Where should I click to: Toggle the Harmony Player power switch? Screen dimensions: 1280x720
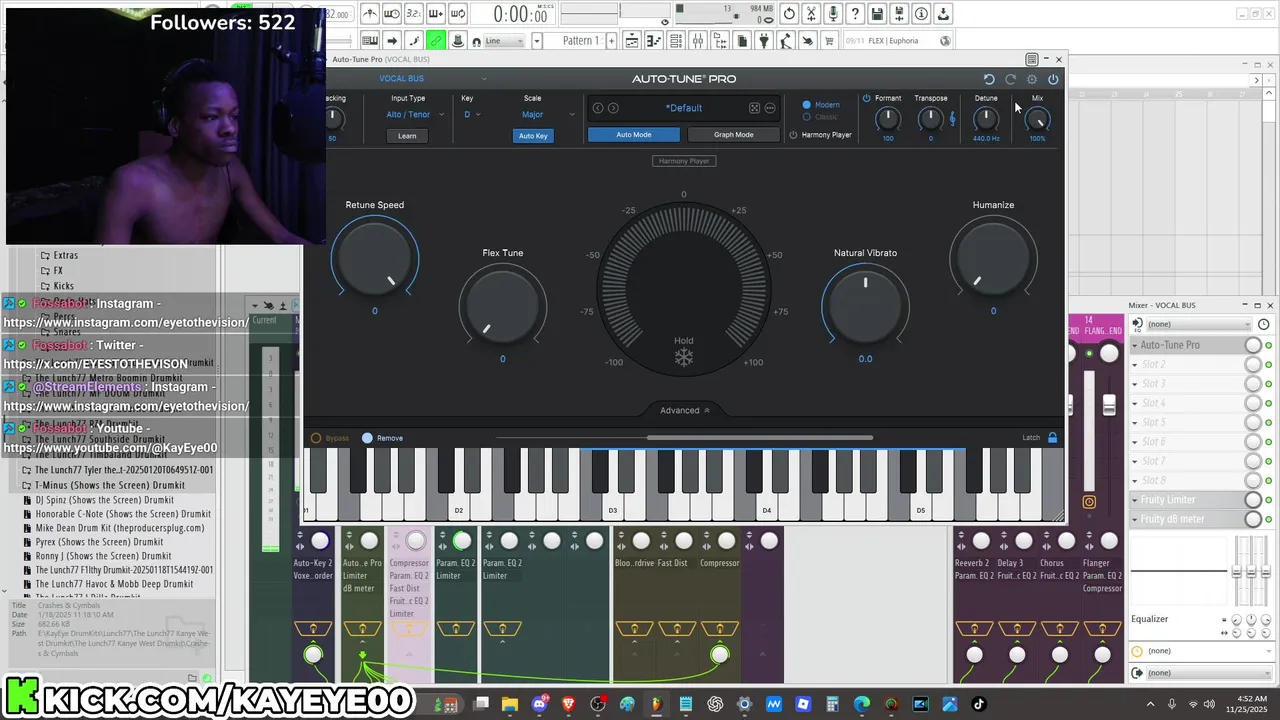click(793, 135)
